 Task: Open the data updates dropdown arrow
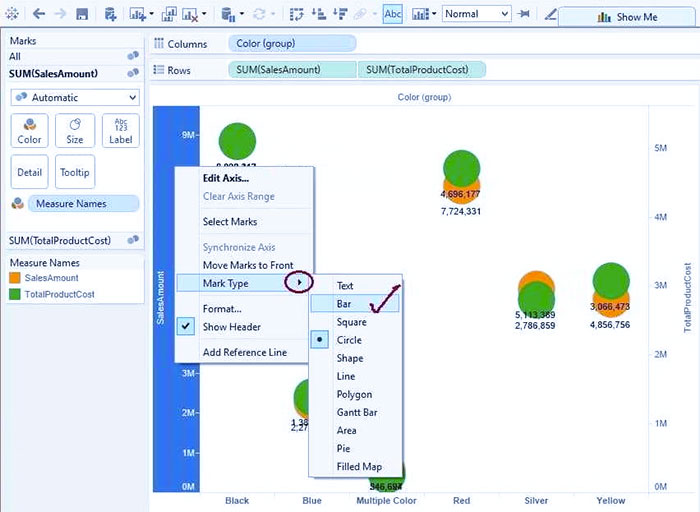pyautogui.click(x=242, y=14)
